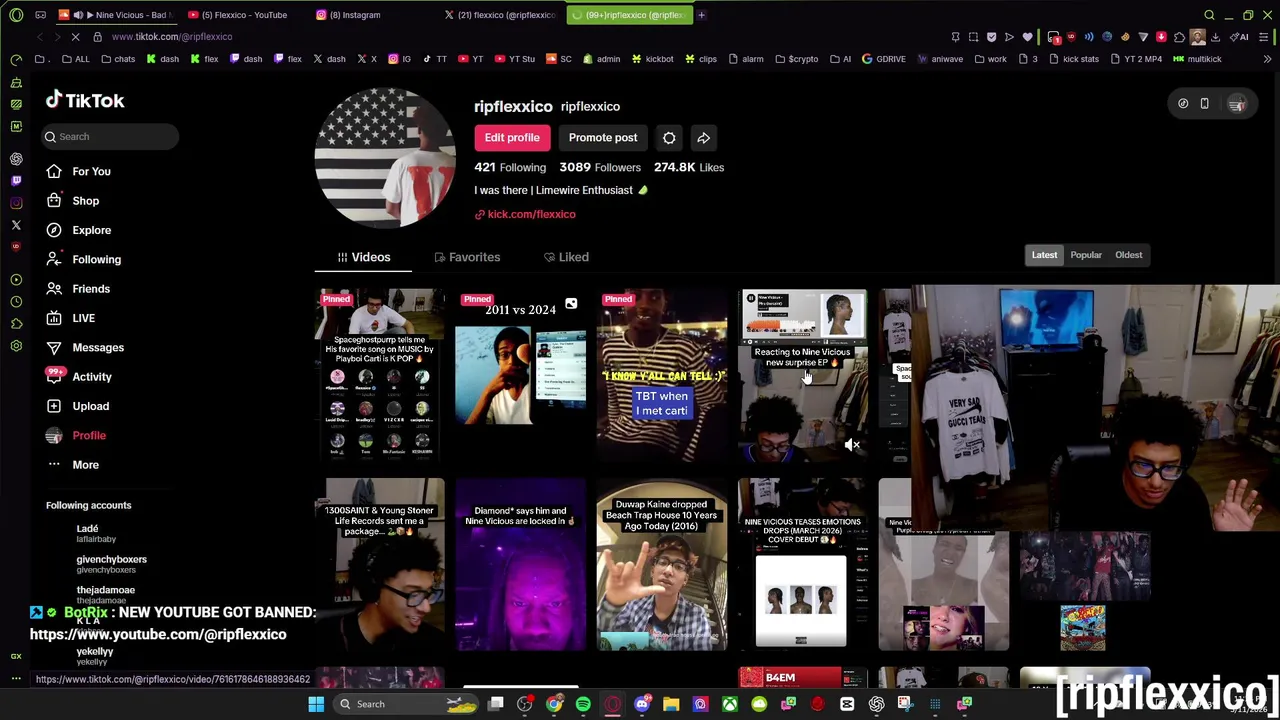The height and width of the screenshot is (720, 1280).
Task: Open Windows Start menu
Action: coord(316,704)
